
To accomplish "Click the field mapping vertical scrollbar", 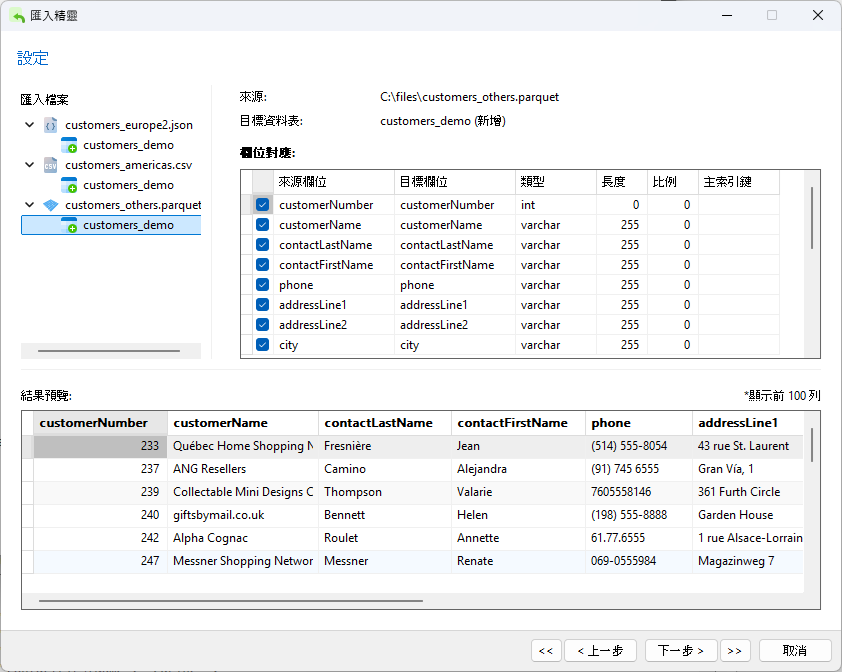I will (812, 218).
